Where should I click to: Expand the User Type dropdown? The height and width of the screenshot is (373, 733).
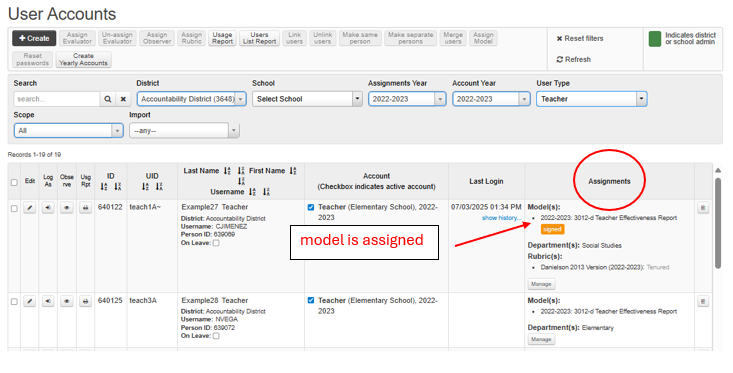tap(591, 99)
